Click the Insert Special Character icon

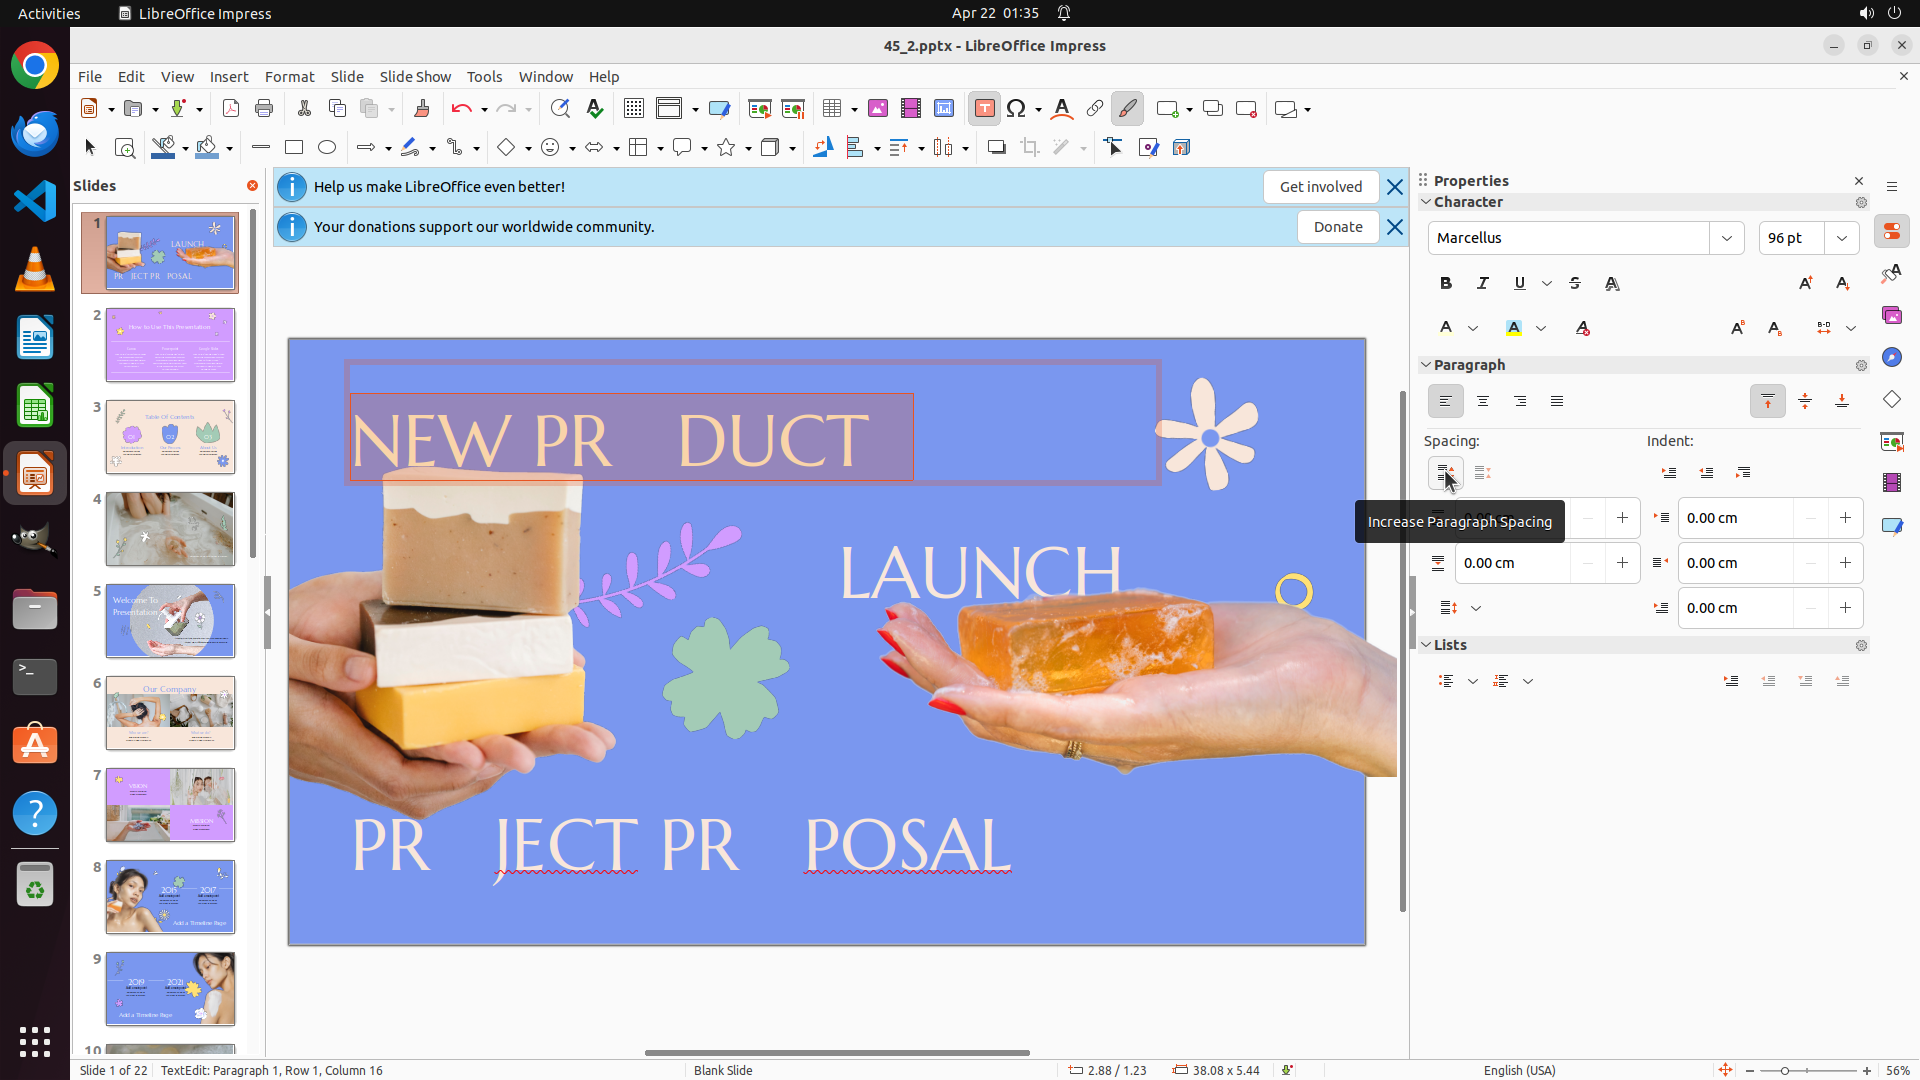click(x=1017, y=109)
